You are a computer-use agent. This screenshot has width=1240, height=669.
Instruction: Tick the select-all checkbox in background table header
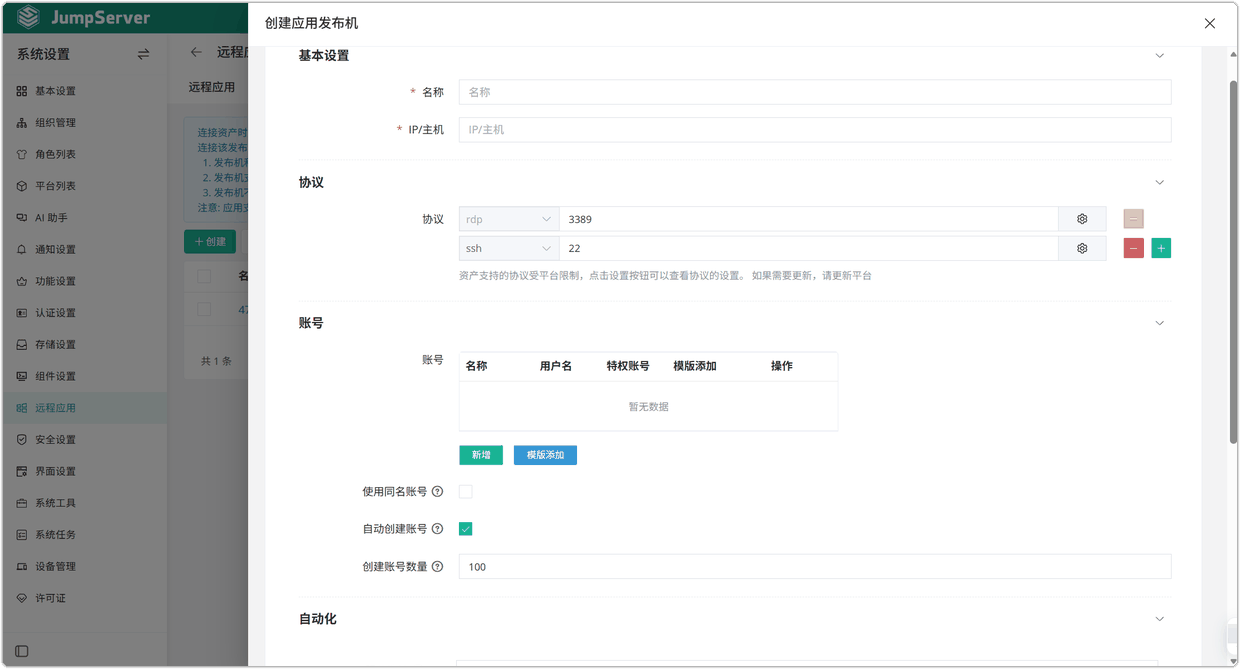[x=204, y=277]
